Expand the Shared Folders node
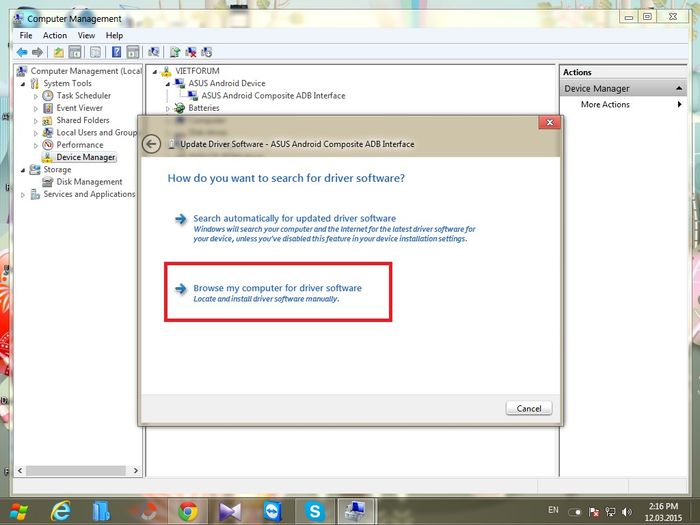Screen dimensions: 700x525 pyautogui.click(x=36, y=121)
